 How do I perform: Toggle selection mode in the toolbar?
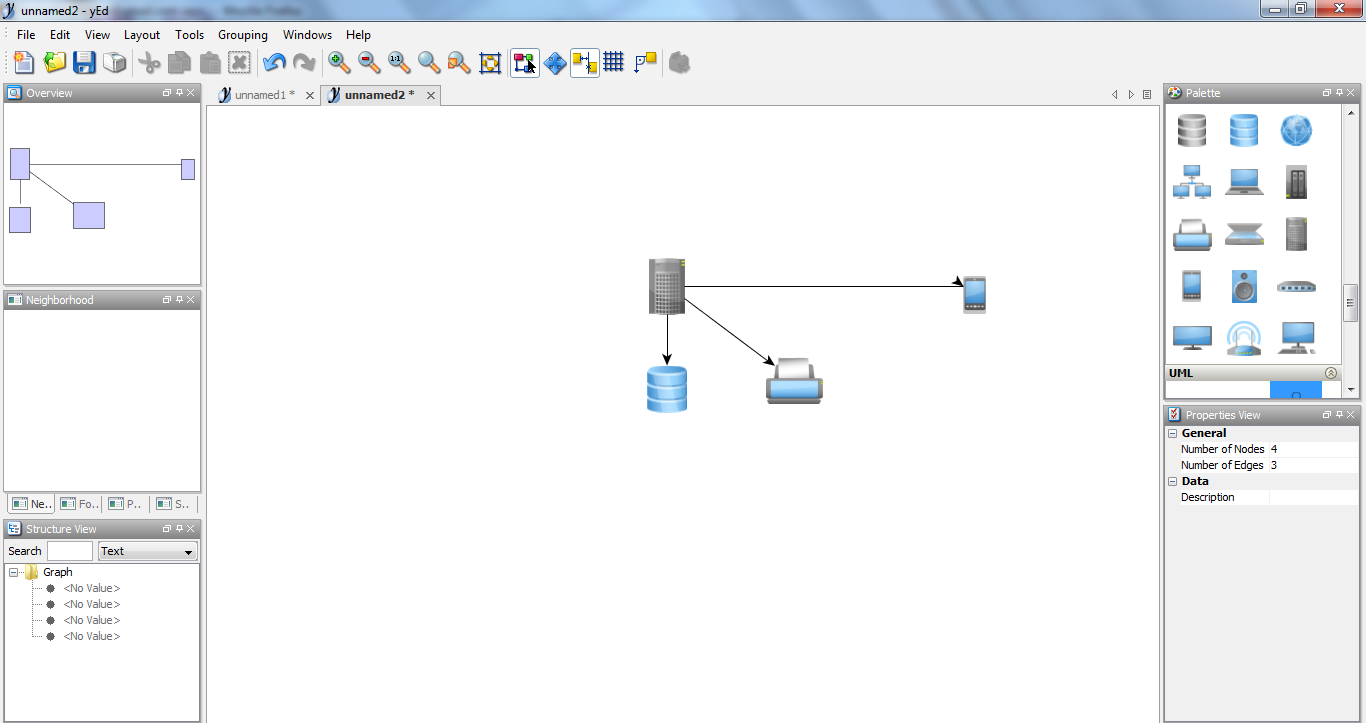point(525,63)
